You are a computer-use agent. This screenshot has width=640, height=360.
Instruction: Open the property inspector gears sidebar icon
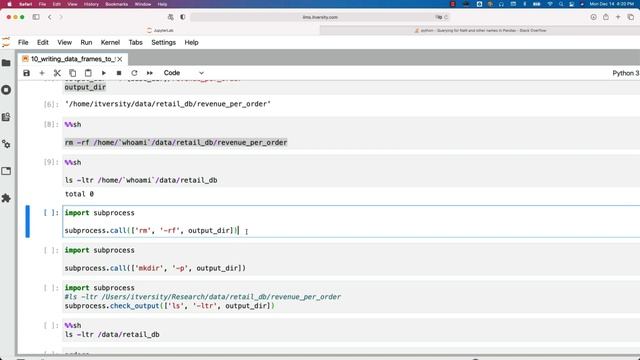[6, 144]
